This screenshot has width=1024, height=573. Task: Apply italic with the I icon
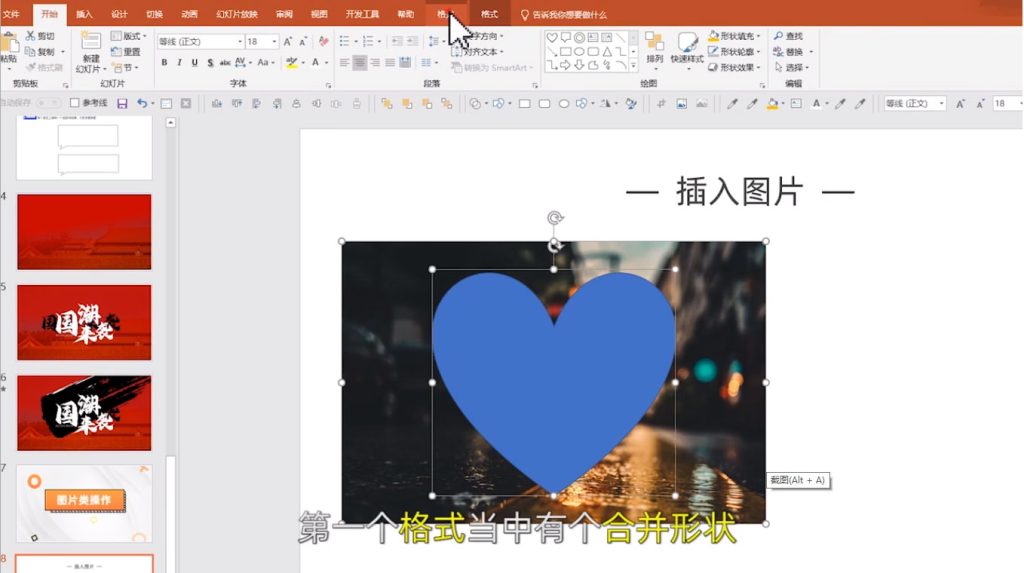179,62
